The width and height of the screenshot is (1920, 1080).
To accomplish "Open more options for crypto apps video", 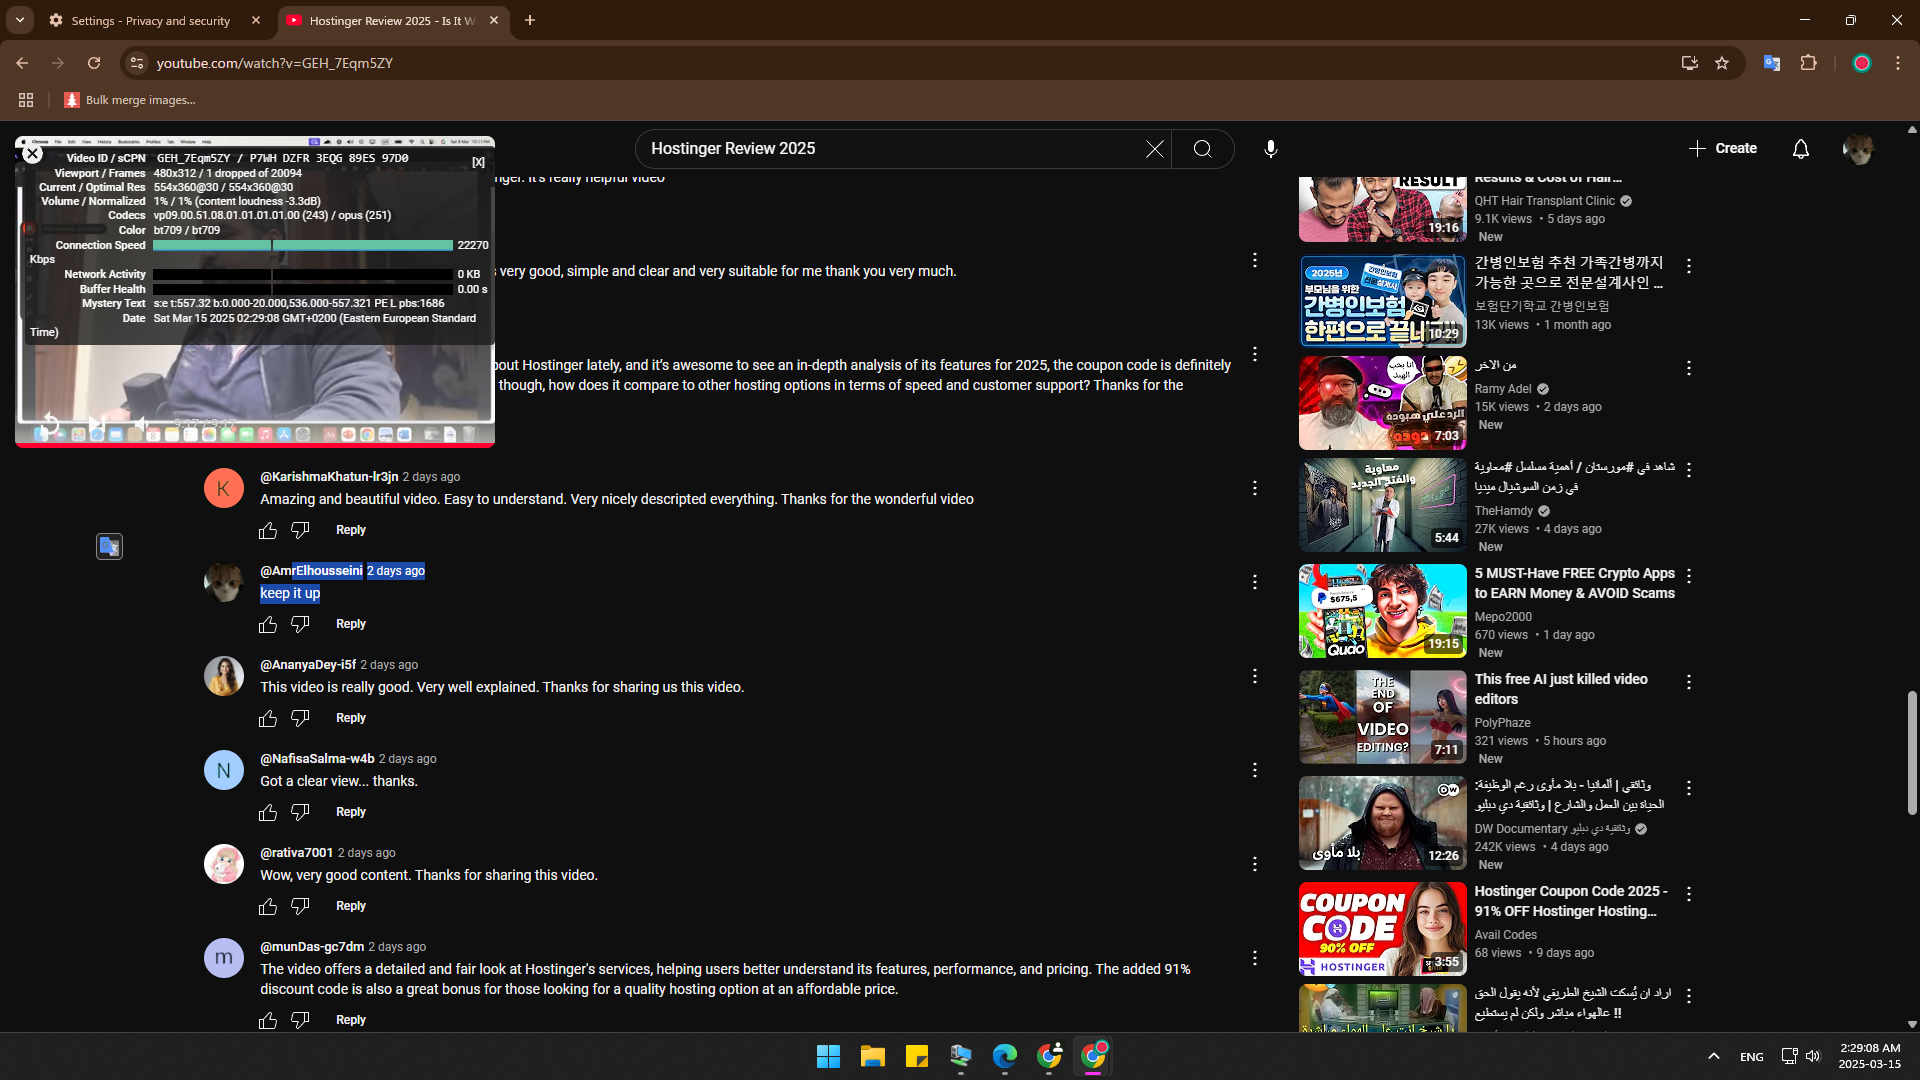I will (1688, 576).
